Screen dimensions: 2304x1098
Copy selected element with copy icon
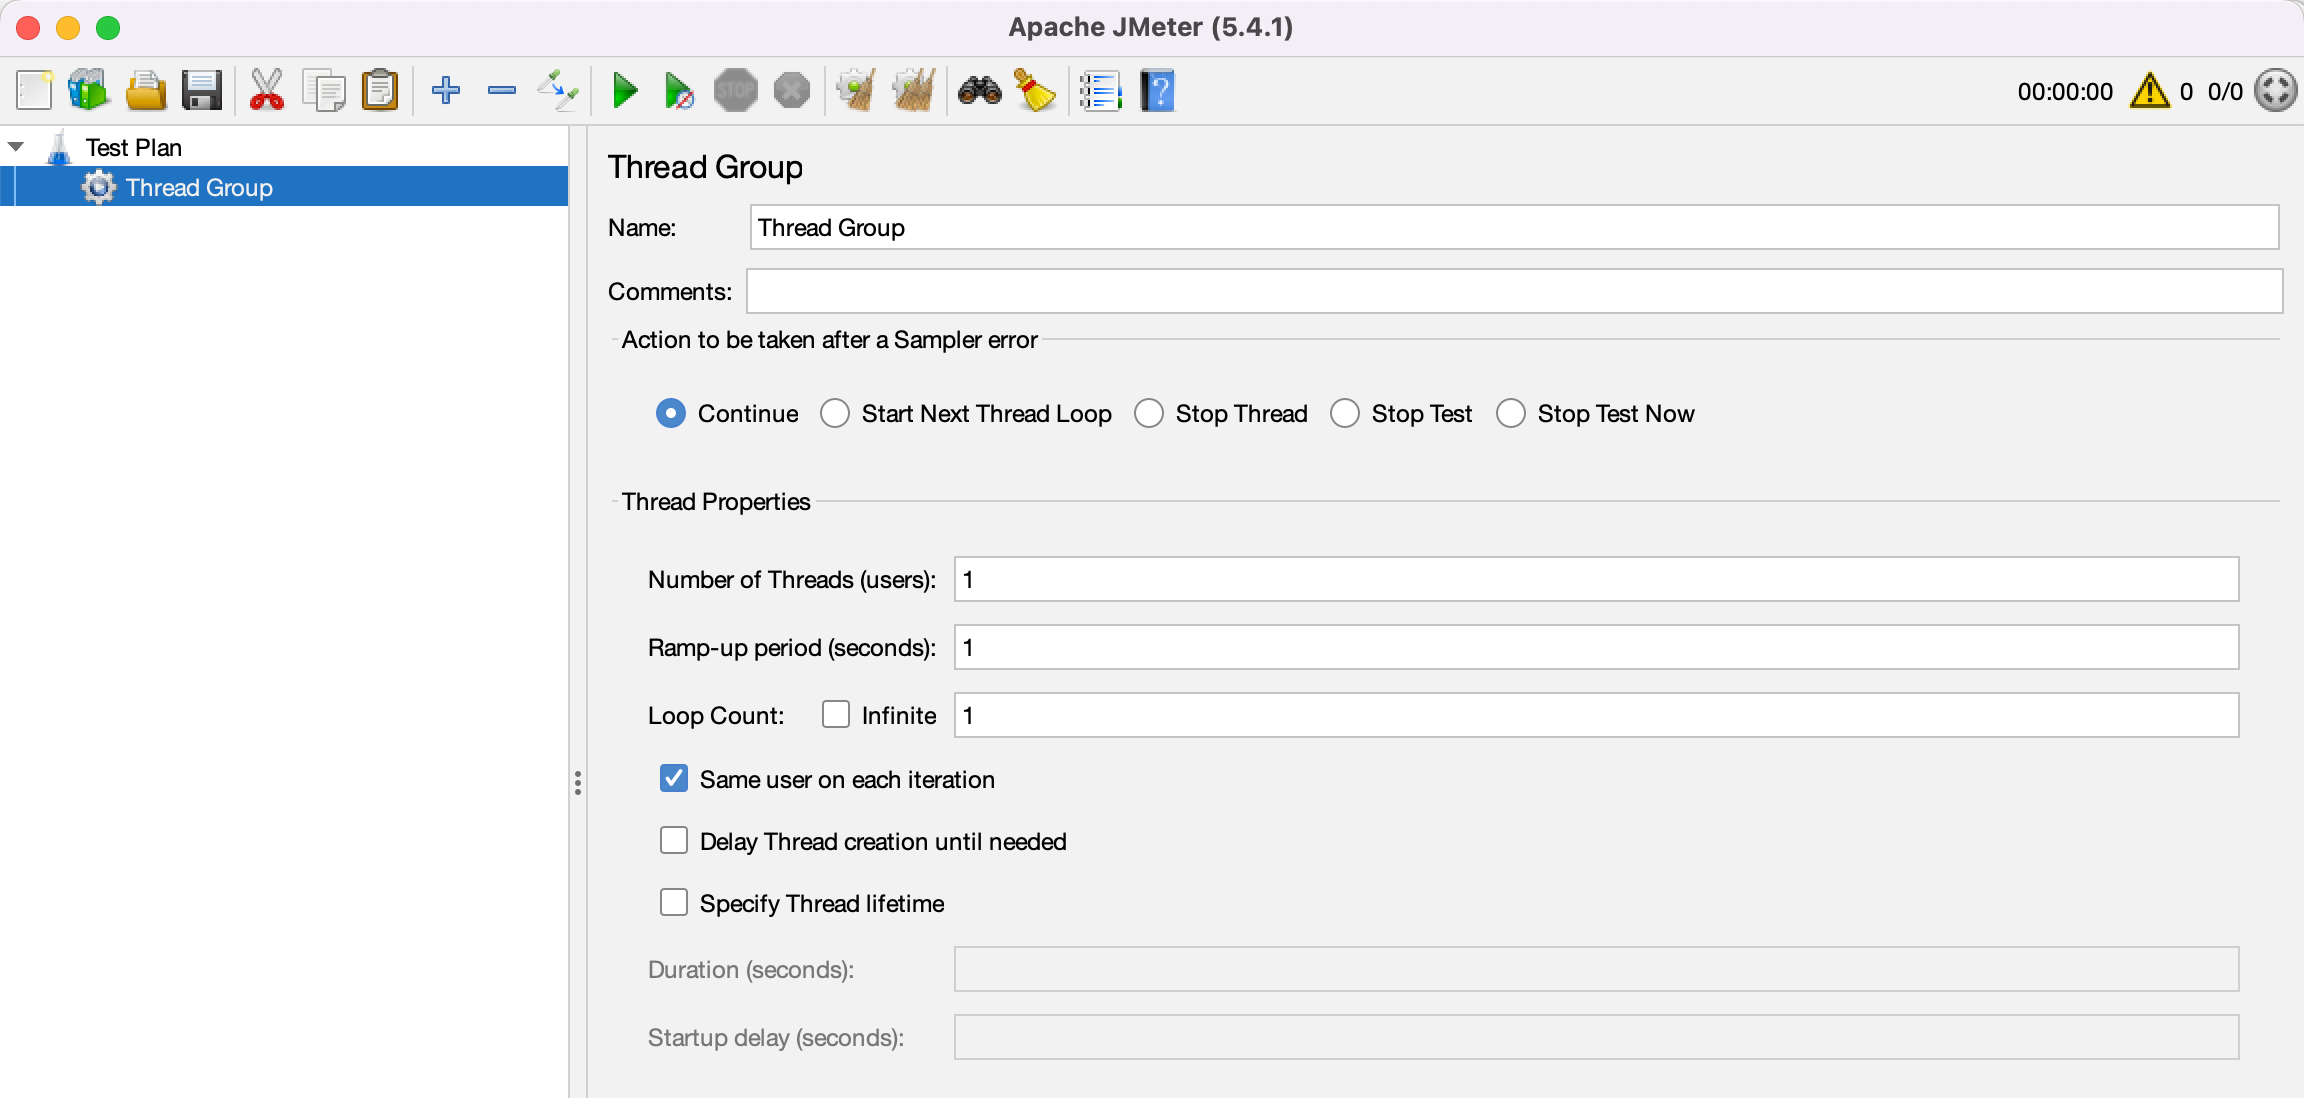pyautogui.click(x=324, y=91)
